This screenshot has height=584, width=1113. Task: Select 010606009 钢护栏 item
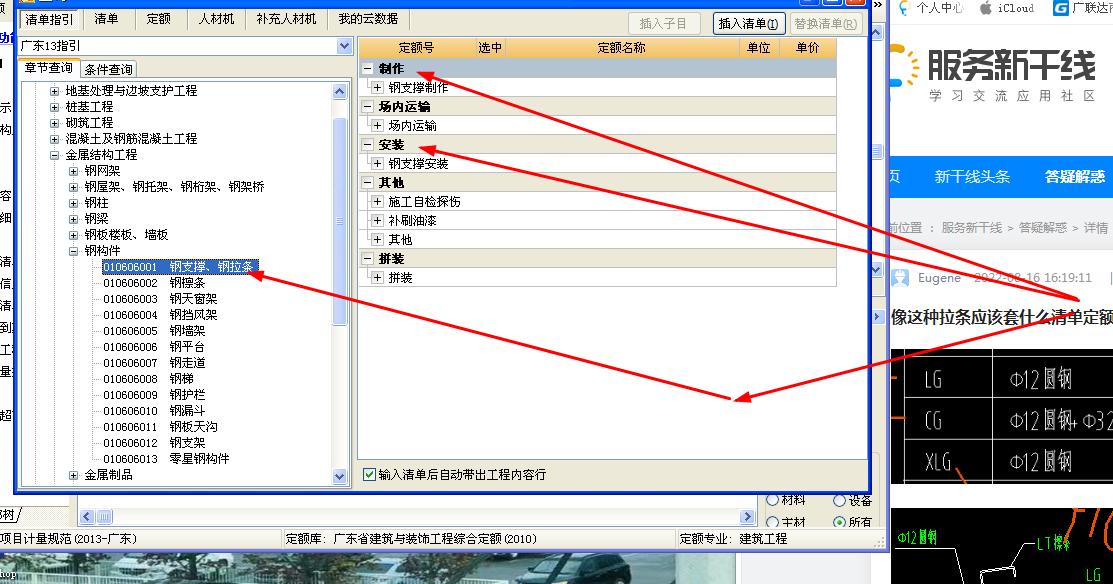point(154,395)
